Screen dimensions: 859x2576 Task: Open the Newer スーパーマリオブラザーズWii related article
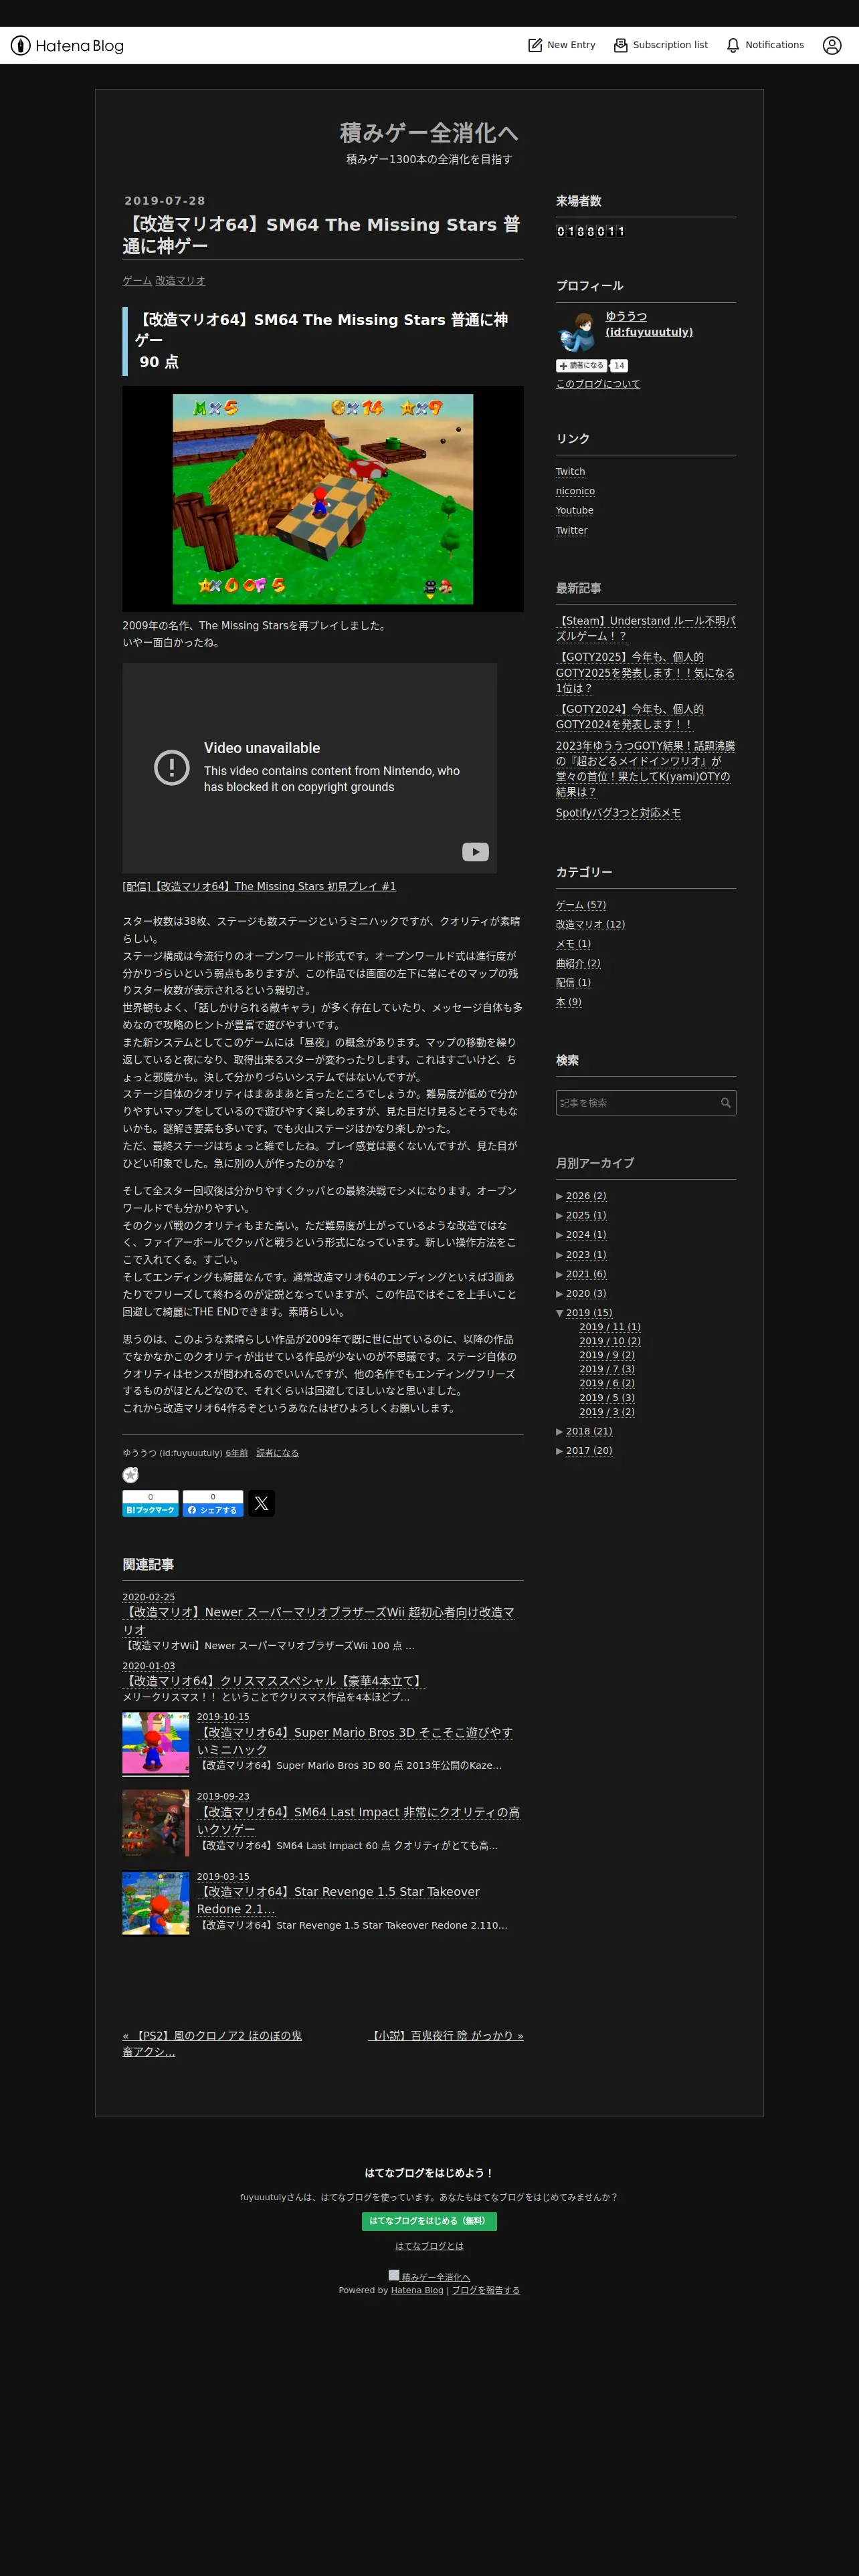(319, 1621)
